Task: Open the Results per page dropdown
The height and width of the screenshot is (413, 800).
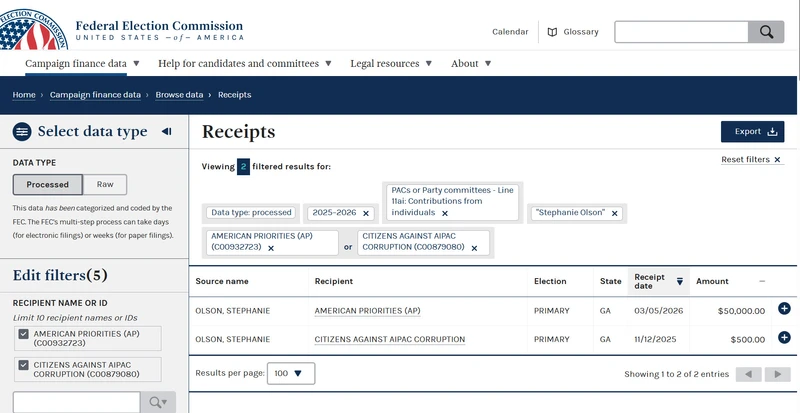Action: pyautogui.click(x=291, y=373)
